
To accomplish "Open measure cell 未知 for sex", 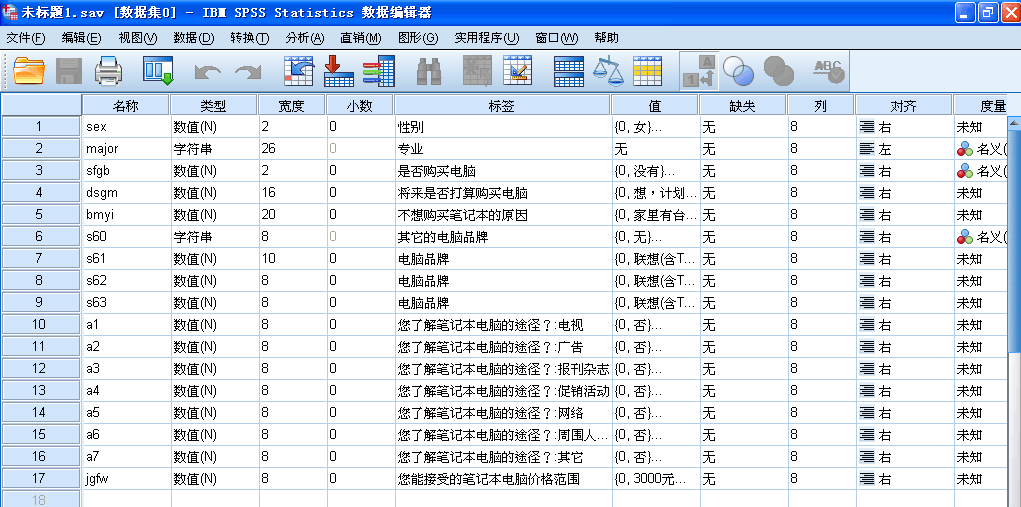I will click(980, 127).
